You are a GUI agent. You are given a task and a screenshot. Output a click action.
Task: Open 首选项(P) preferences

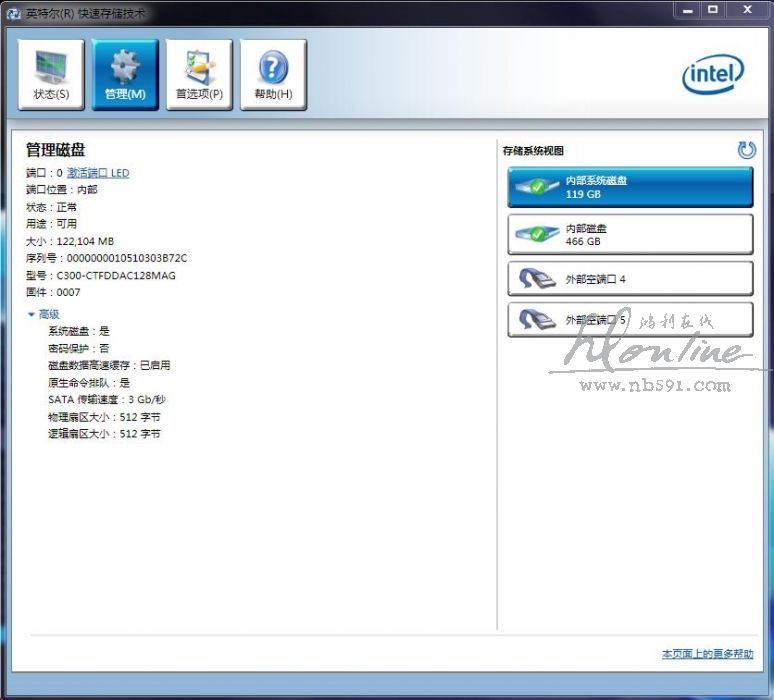pos(199,75)
